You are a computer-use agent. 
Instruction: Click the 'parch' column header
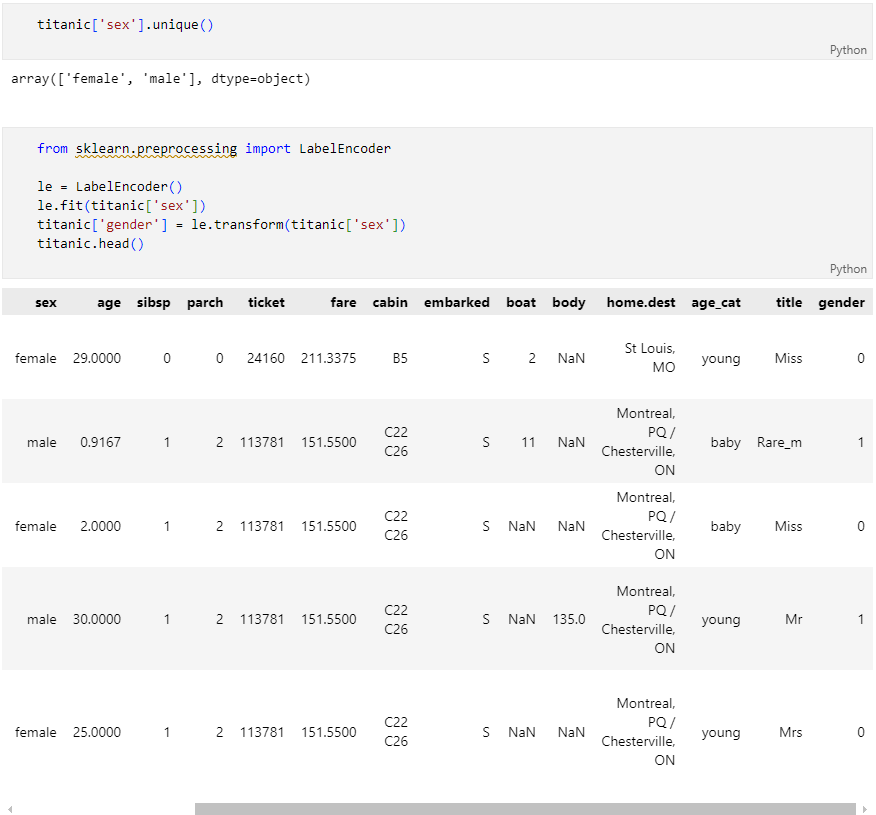[205, 303]
